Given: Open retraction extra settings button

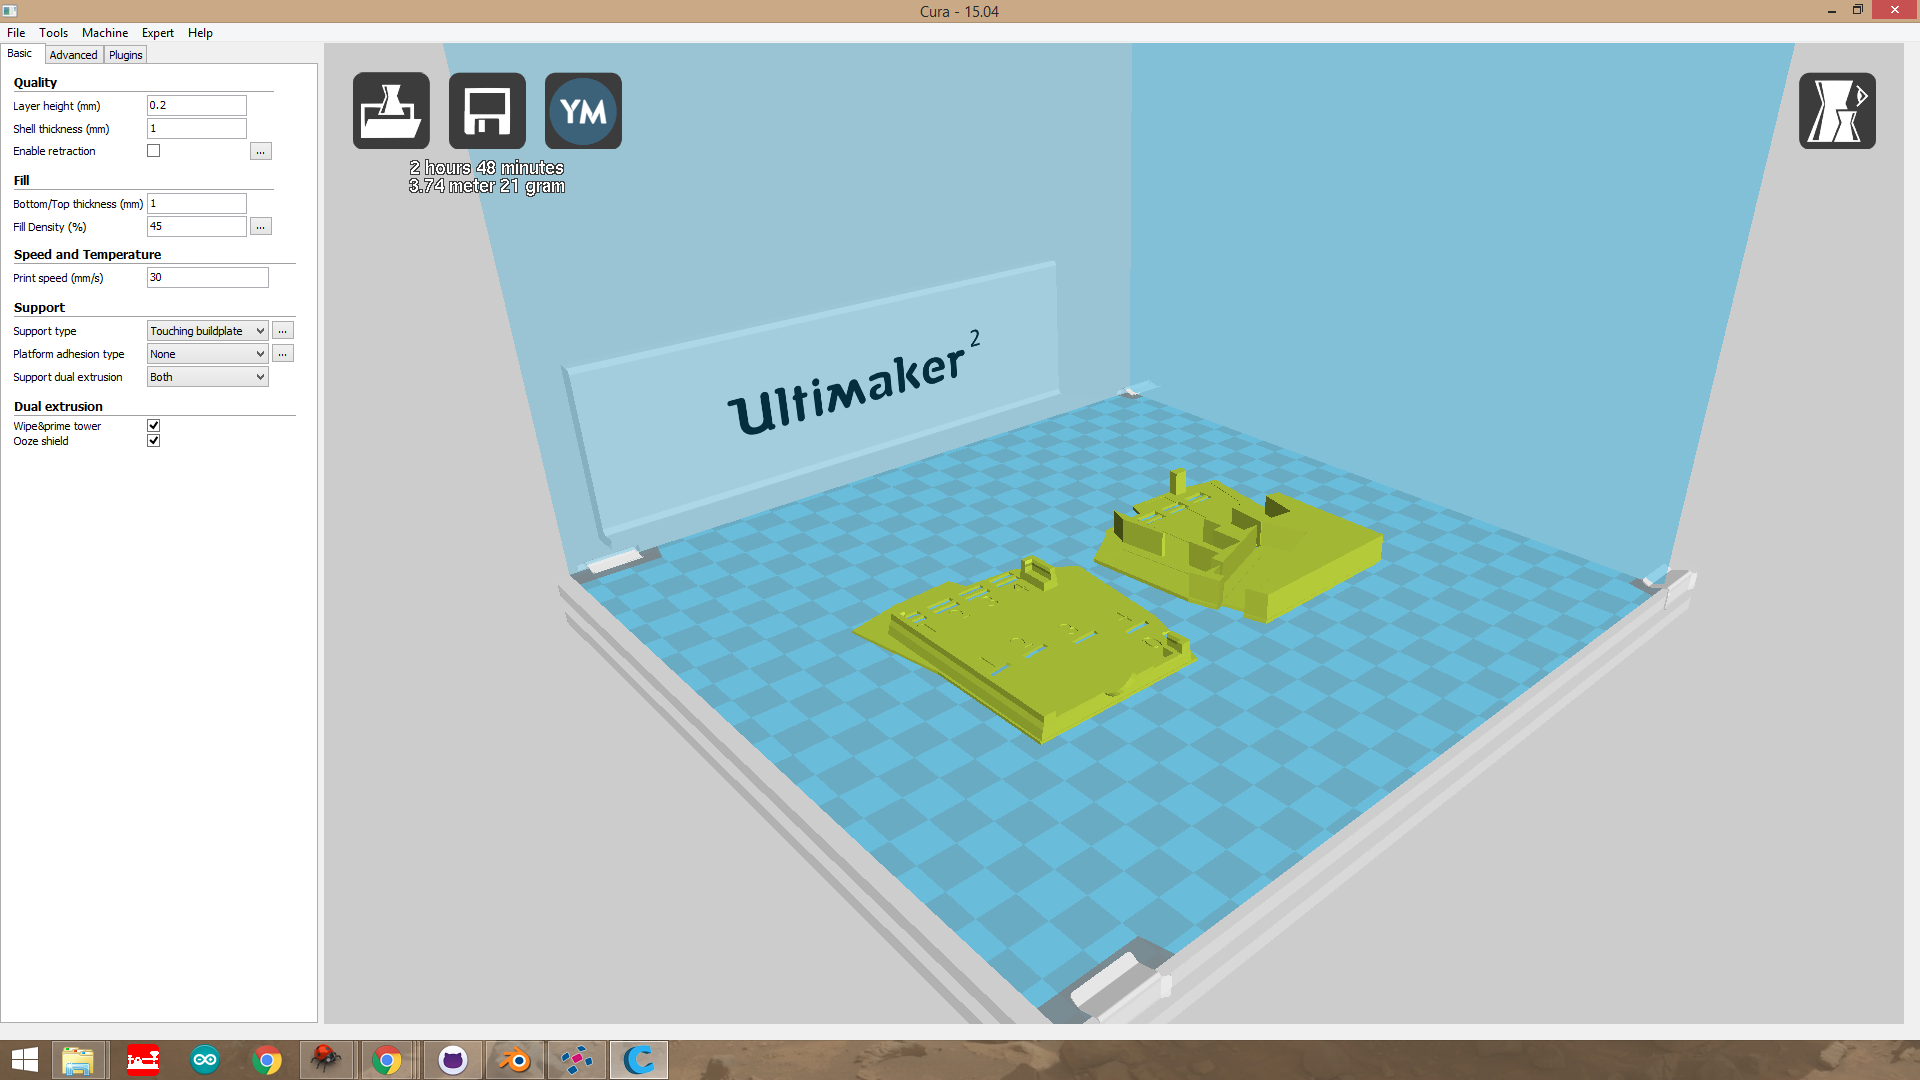Looking at the screenshot, I should tap(260, 151).
